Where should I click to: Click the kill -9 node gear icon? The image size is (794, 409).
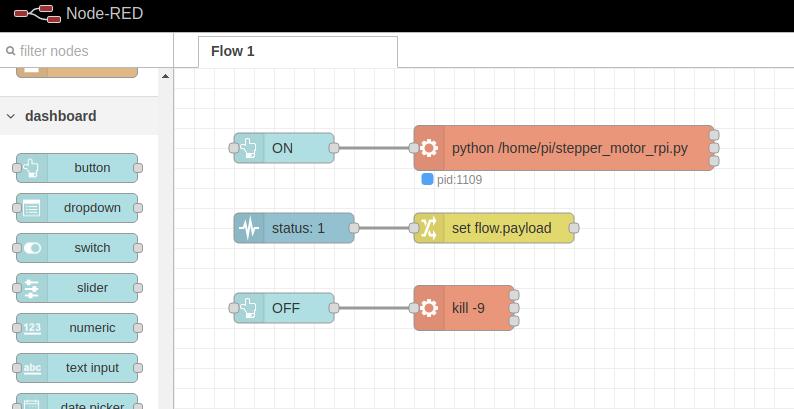tap(429, 308)
